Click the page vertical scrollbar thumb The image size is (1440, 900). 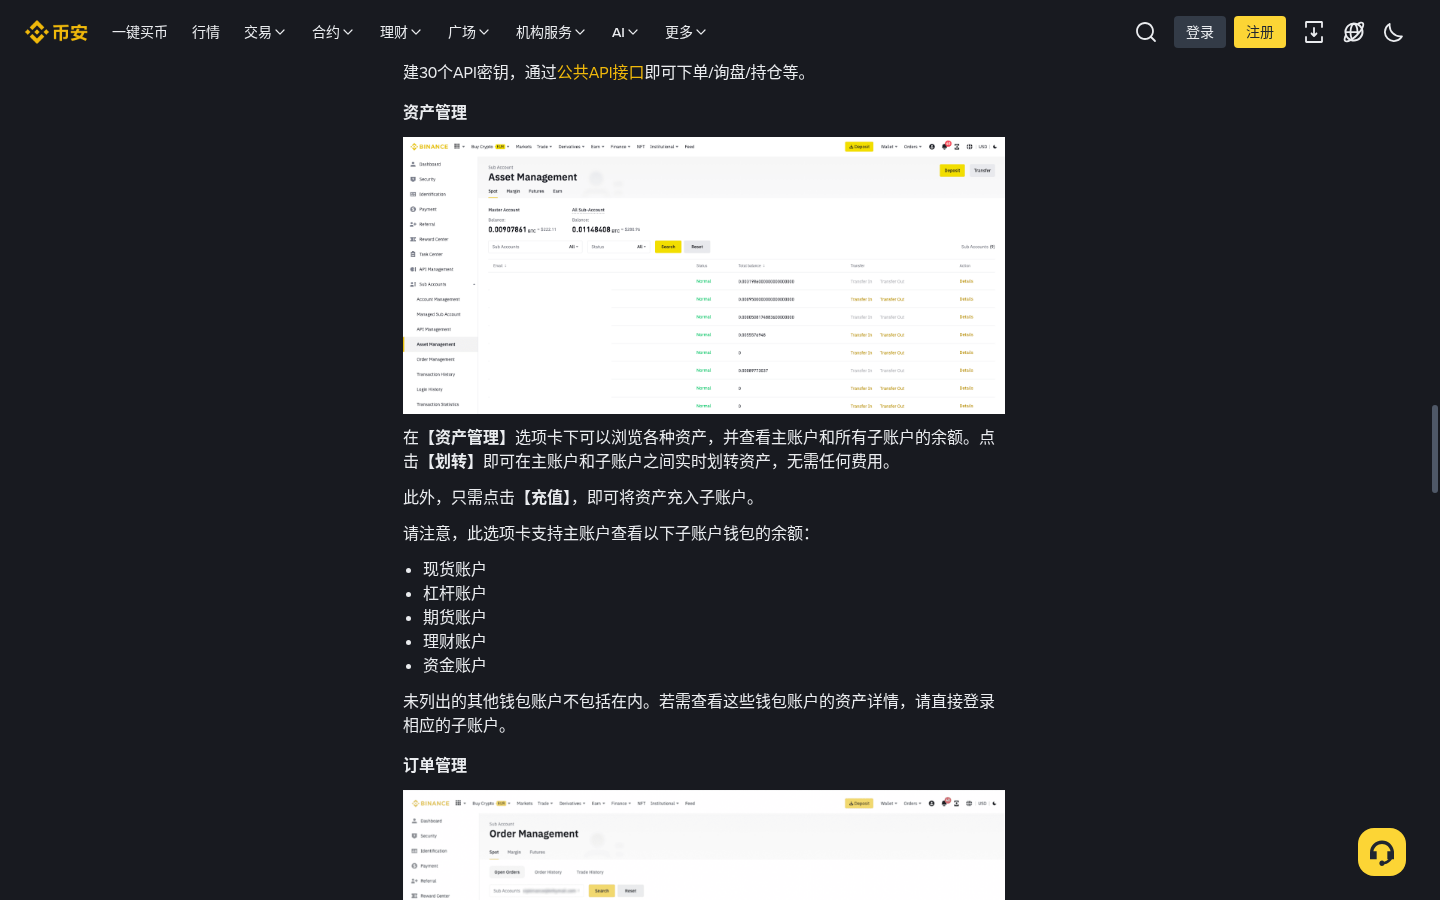(1434, 448)
